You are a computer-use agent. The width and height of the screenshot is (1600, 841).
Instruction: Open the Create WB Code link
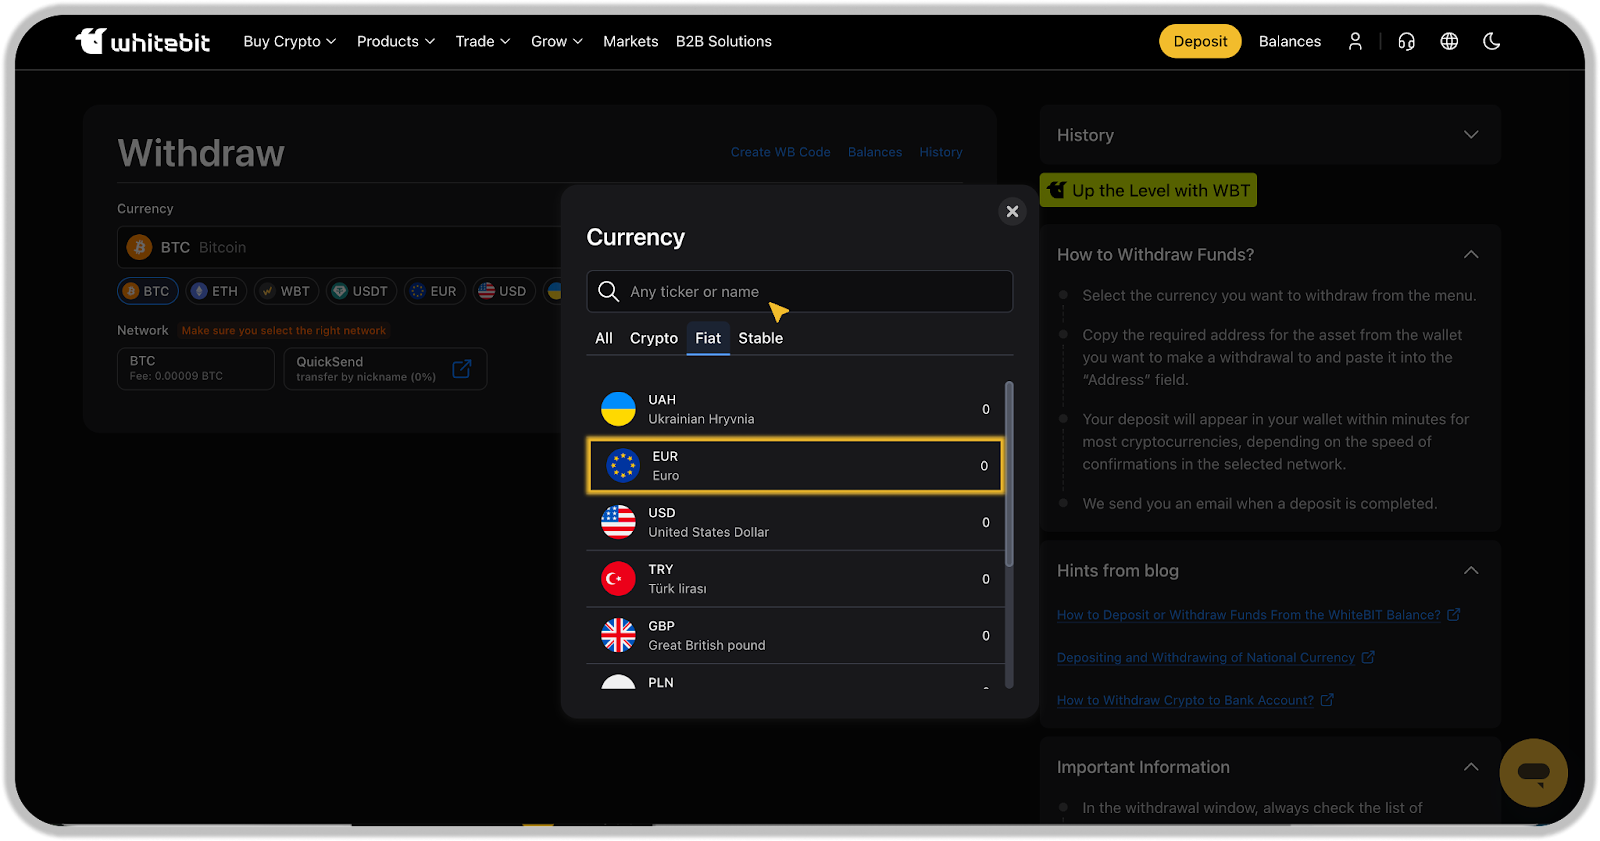(780, 152)
